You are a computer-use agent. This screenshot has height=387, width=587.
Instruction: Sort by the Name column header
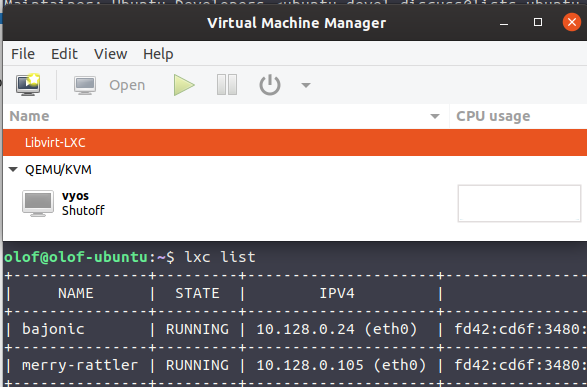tap(226, 116)
